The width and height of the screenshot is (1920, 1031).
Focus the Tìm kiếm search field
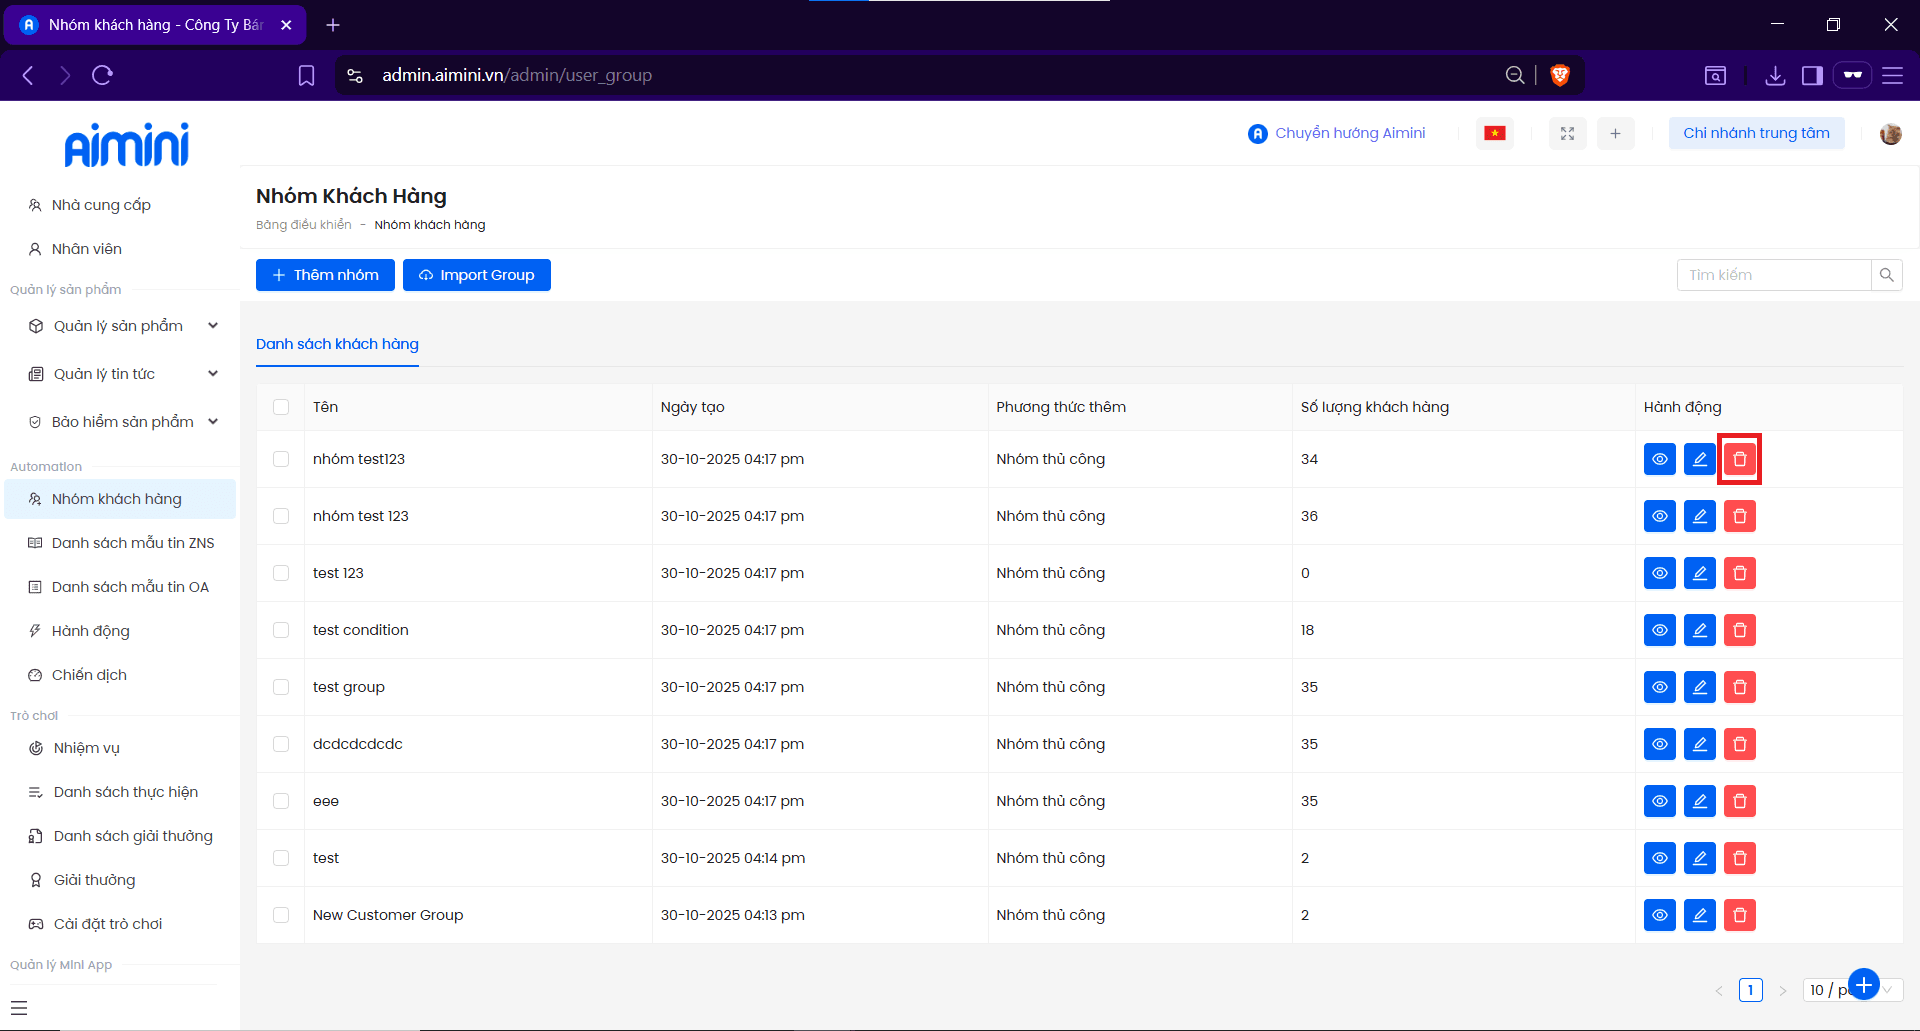click(1773, 275)
